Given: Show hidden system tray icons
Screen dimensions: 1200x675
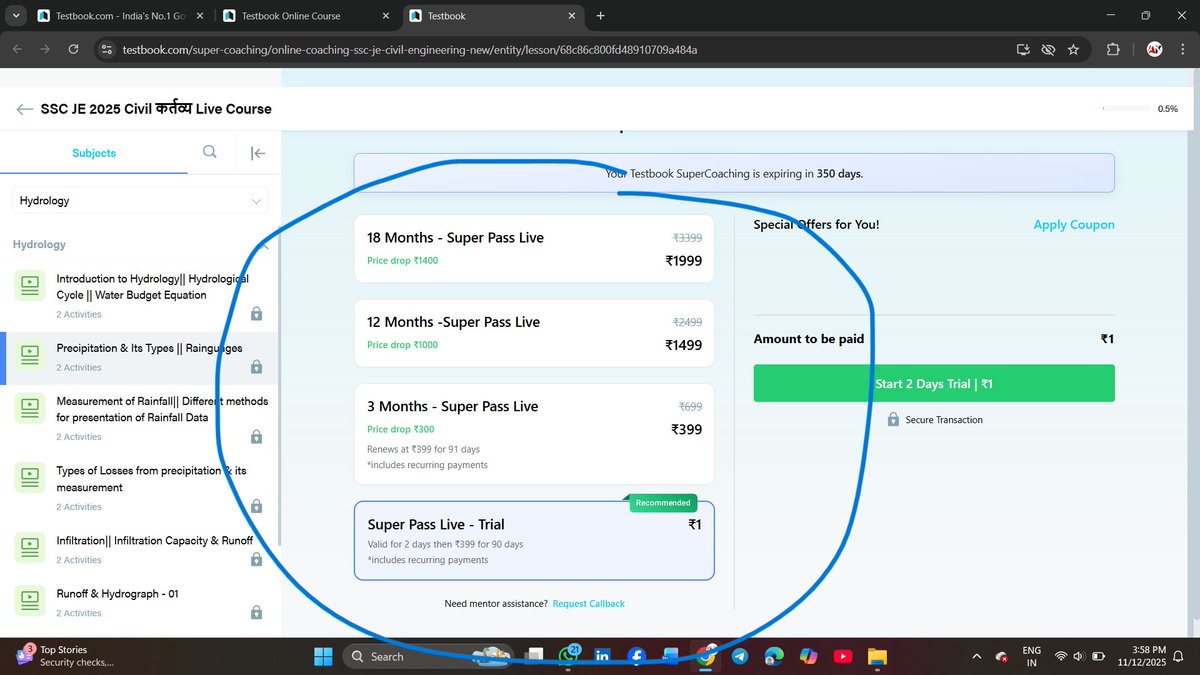Looking at the screenshot, I should 977,656.
